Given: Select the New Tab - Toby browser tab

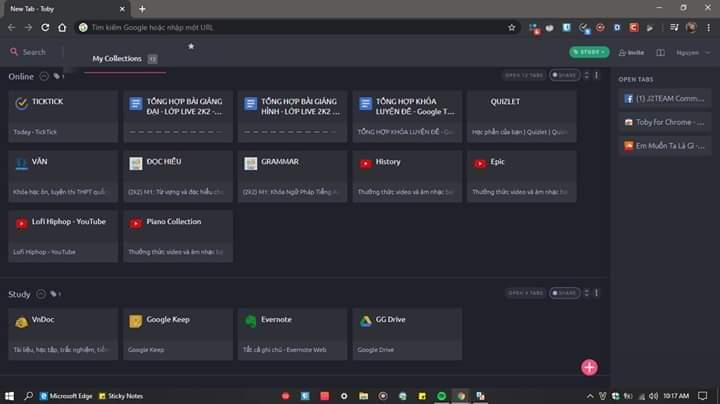Looking at the screenshot, I should 67,9.
